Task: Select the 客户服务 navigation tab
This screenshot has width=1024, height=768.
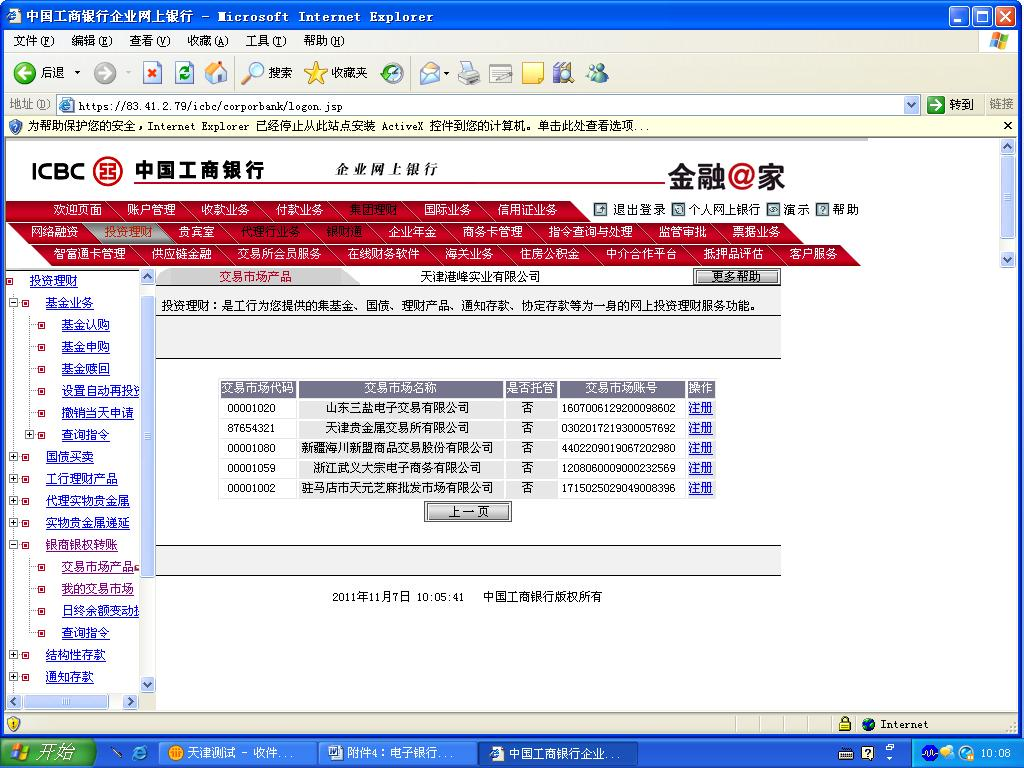Action: [812, 253]
